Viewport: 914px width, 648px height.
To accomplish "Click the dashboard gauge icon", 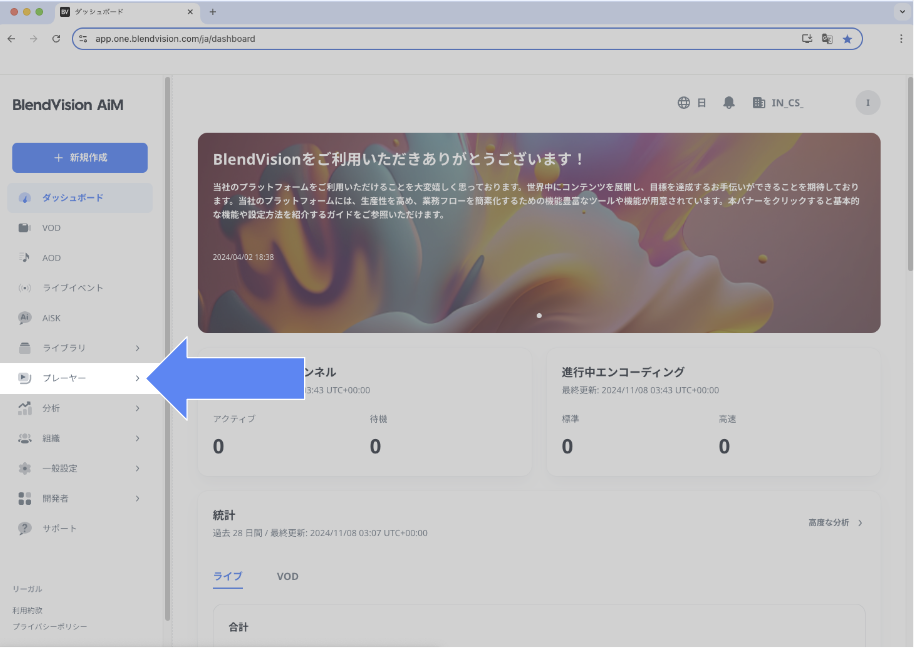I will coord(24,198).
